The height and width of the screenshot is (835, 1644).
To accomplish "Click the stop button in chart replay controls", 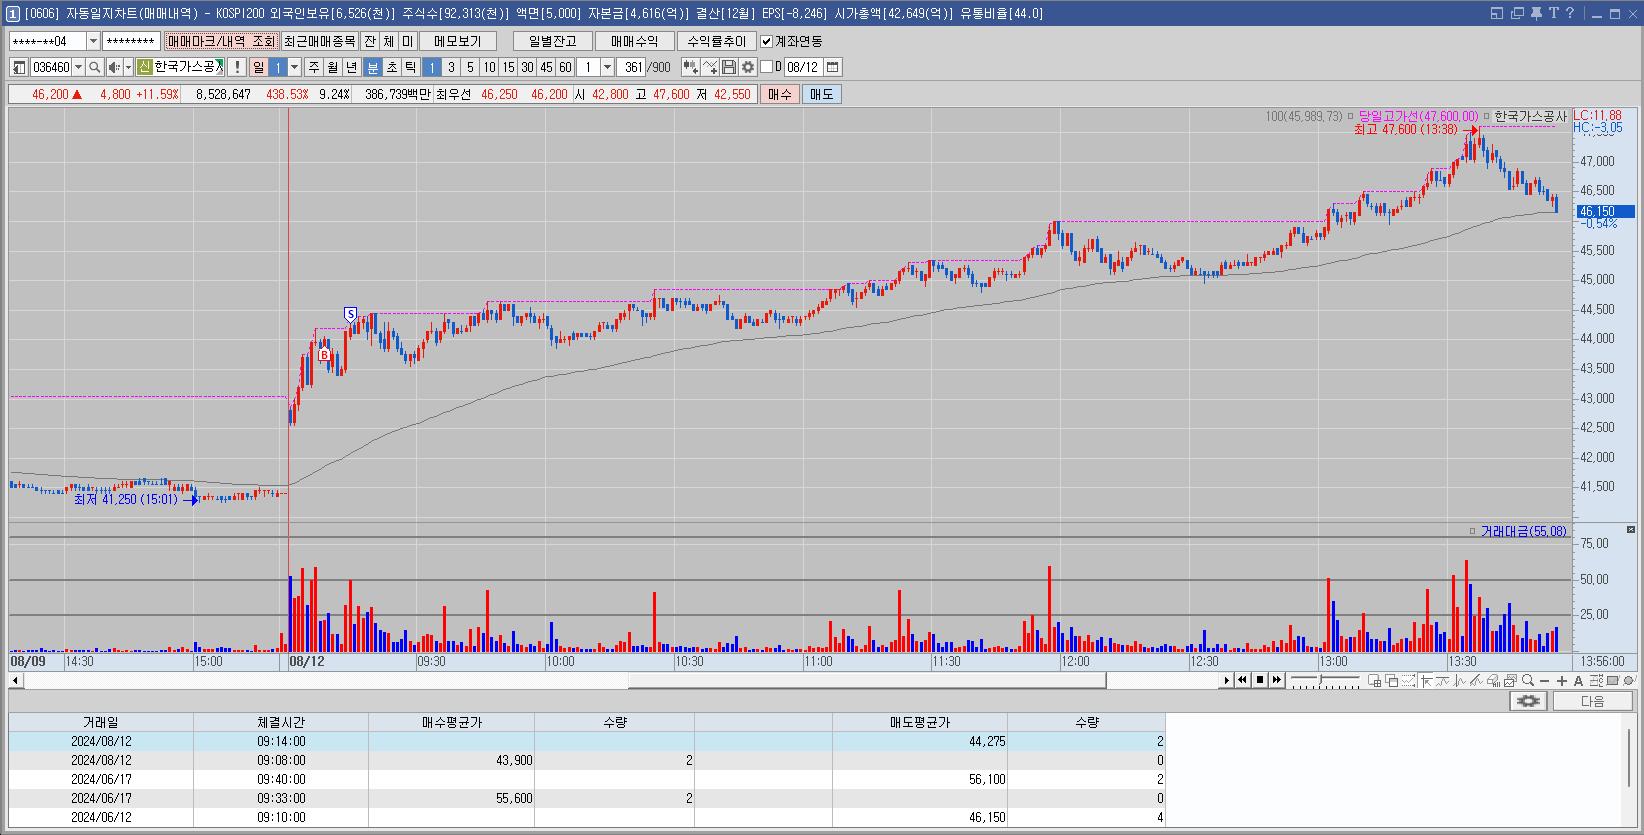I will 1260,680.
